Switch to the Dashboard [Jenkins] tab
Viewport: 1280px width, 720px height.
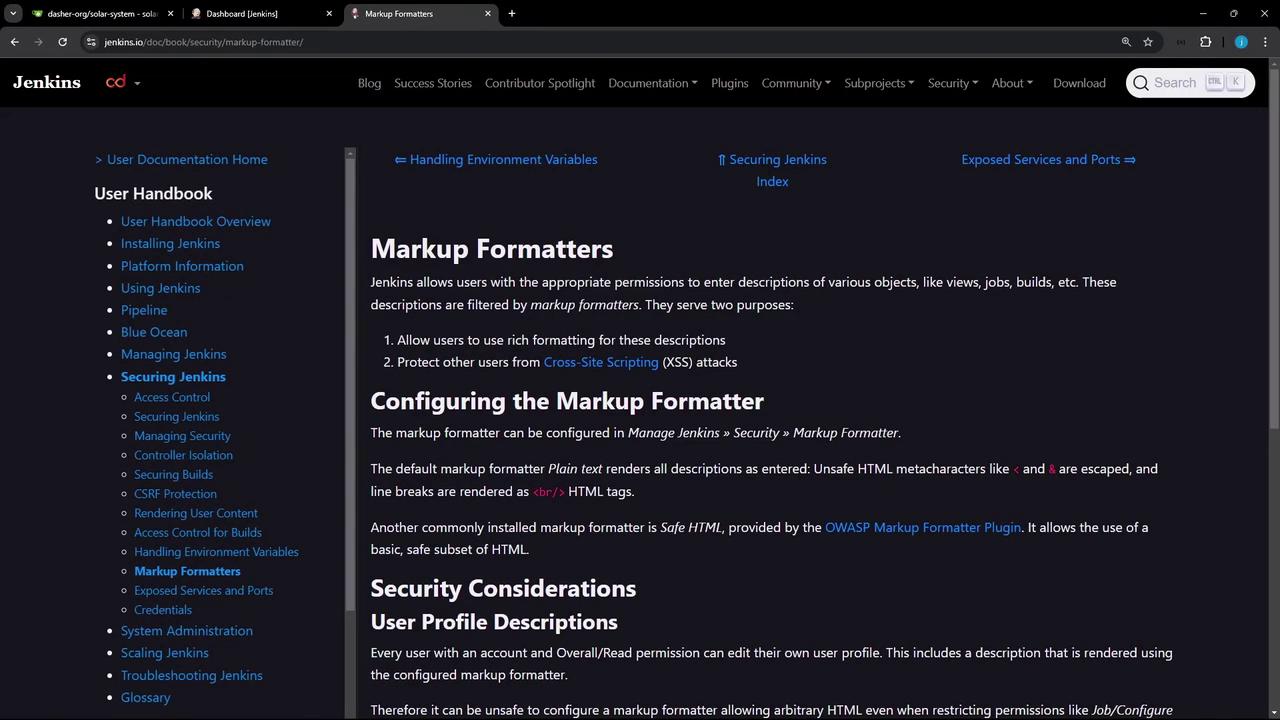pyautogui.click(x=262, y=14)
